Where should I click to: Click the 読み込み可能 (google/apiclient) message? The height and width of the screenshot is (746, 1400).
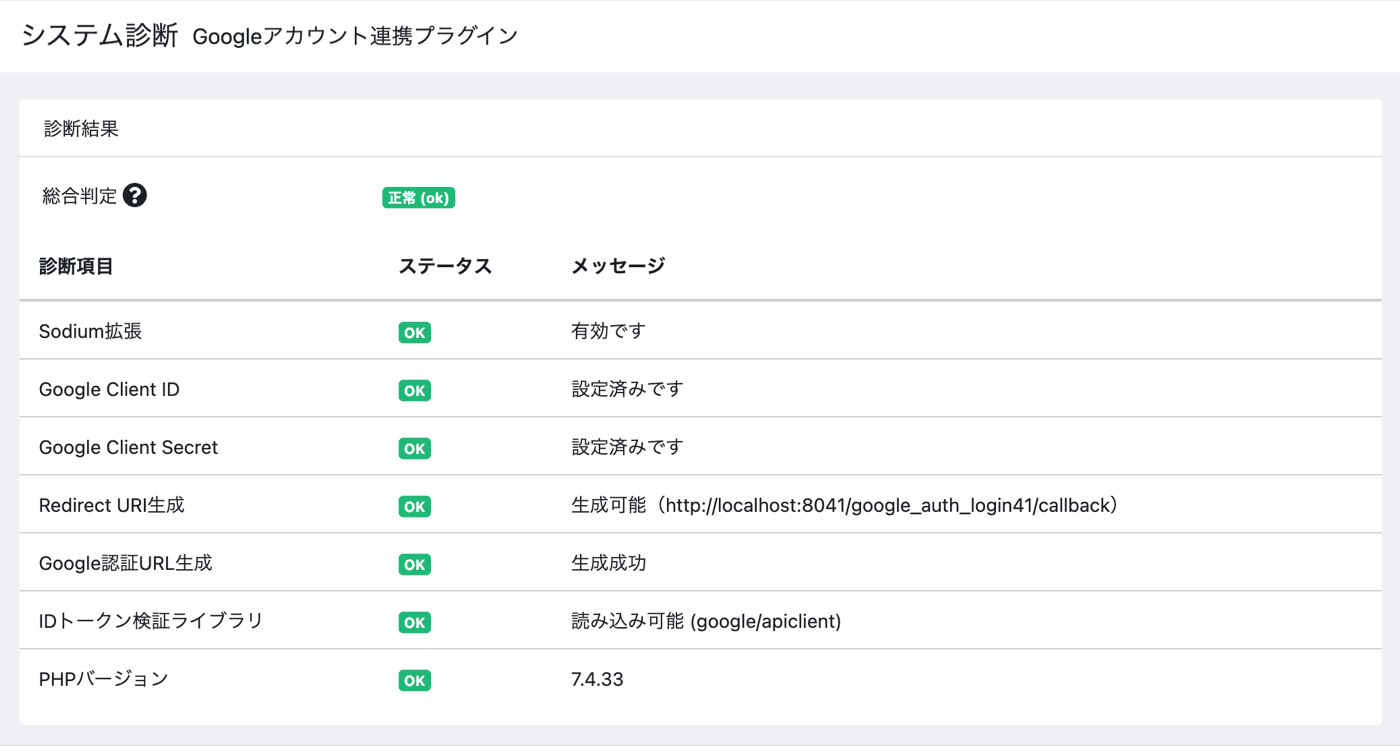coord(706,621)
